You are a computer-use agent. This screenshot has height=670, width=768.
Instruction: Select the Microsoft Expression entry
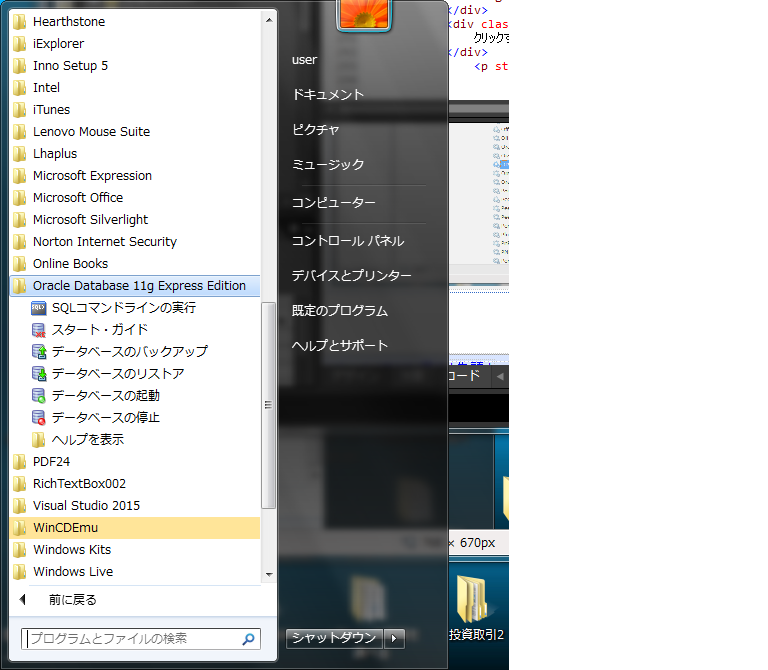[x=135, y=176]
